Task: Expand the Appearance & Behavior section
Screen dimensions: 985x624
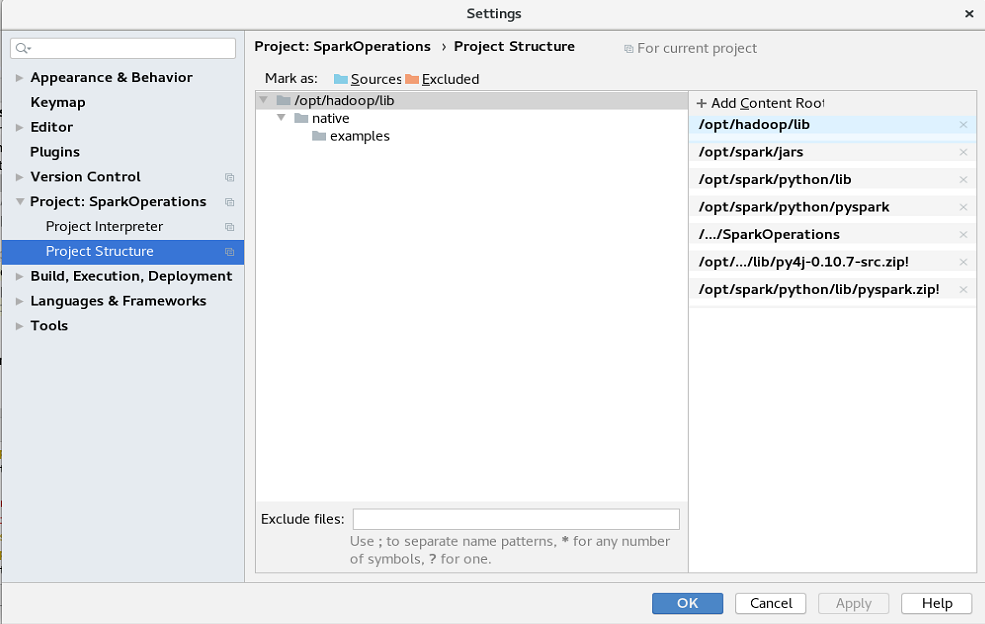Action: 17,77
